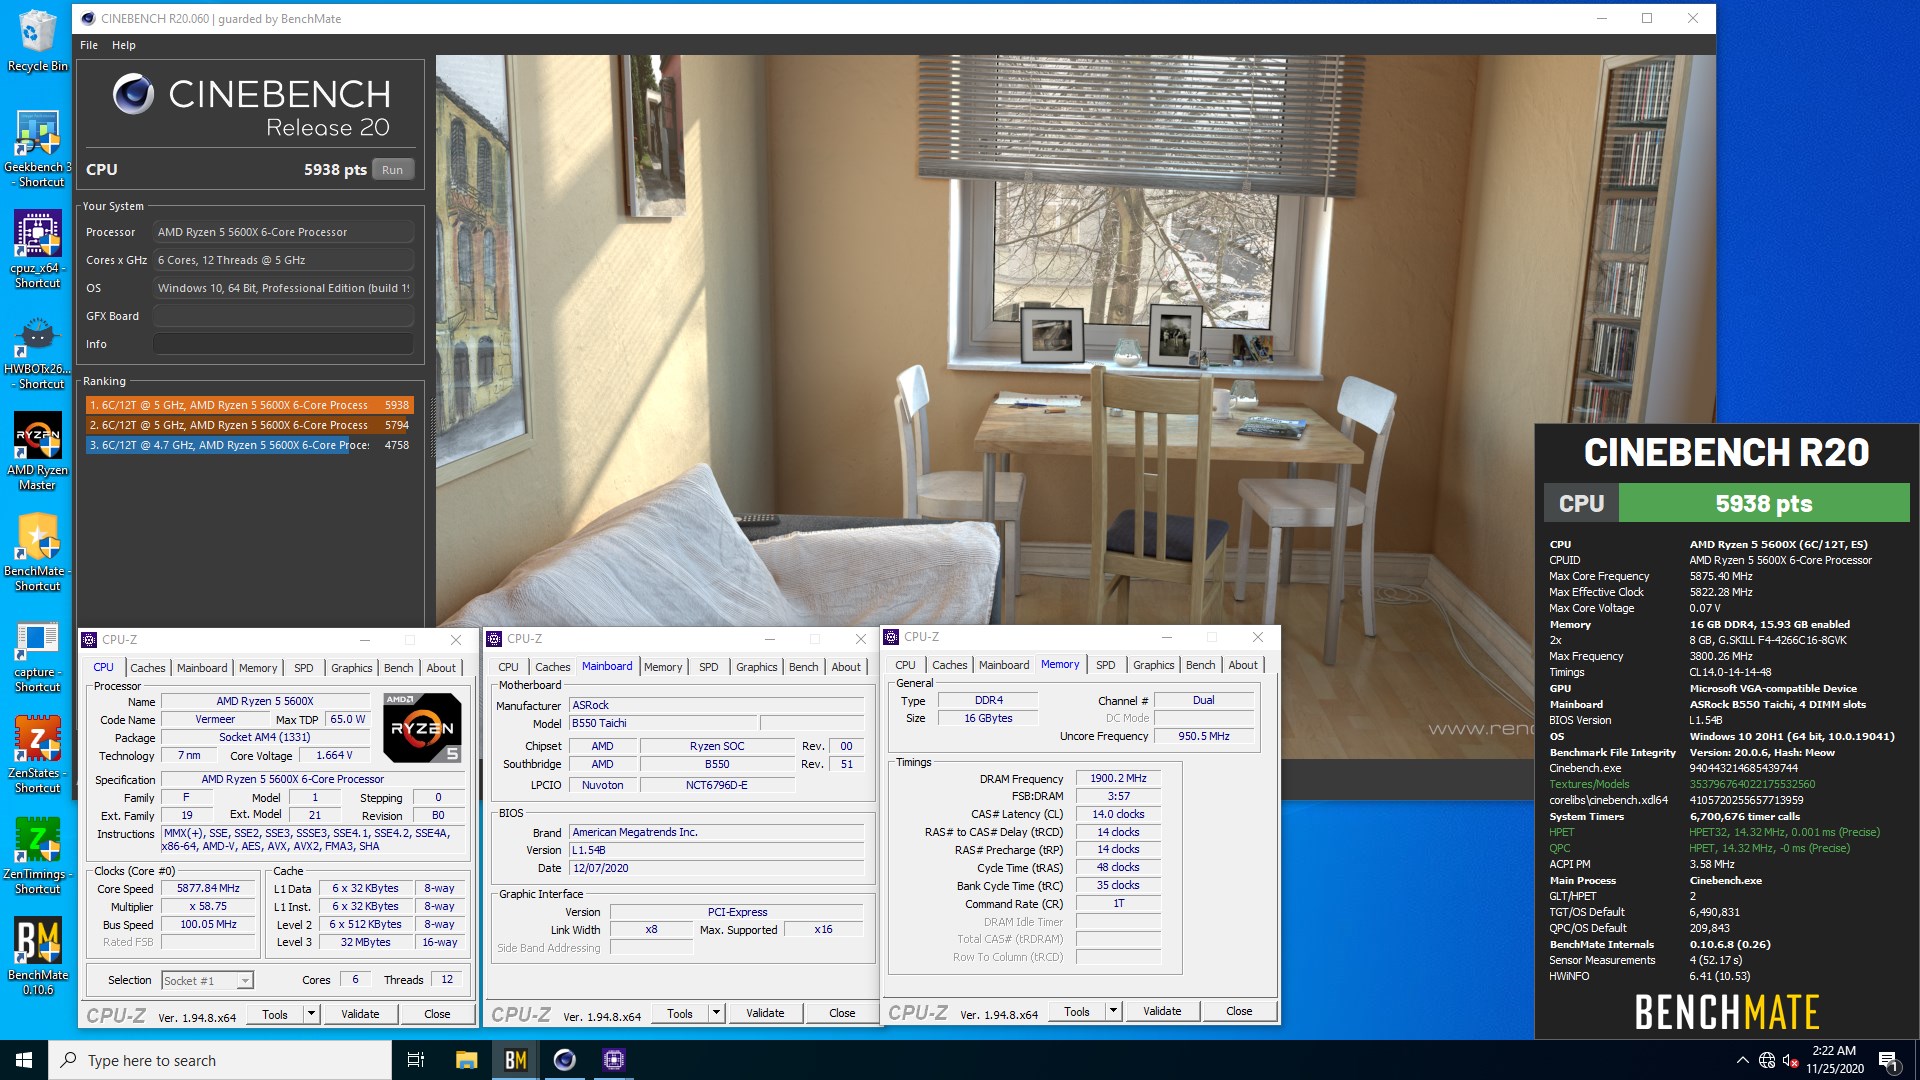Viewport: 1920px width, 1080px height.
Task: Open File Explorer from the taskbar
Action: pyautogui.click(x=466, y=1060)
